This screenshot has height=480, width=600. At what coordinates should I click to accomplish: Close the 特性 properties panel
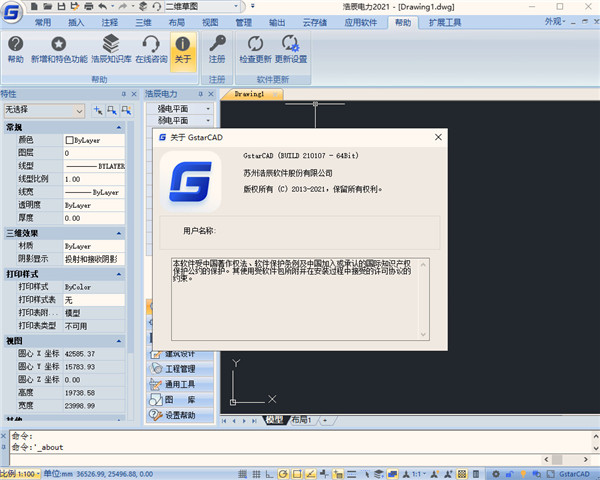point(134,94)
